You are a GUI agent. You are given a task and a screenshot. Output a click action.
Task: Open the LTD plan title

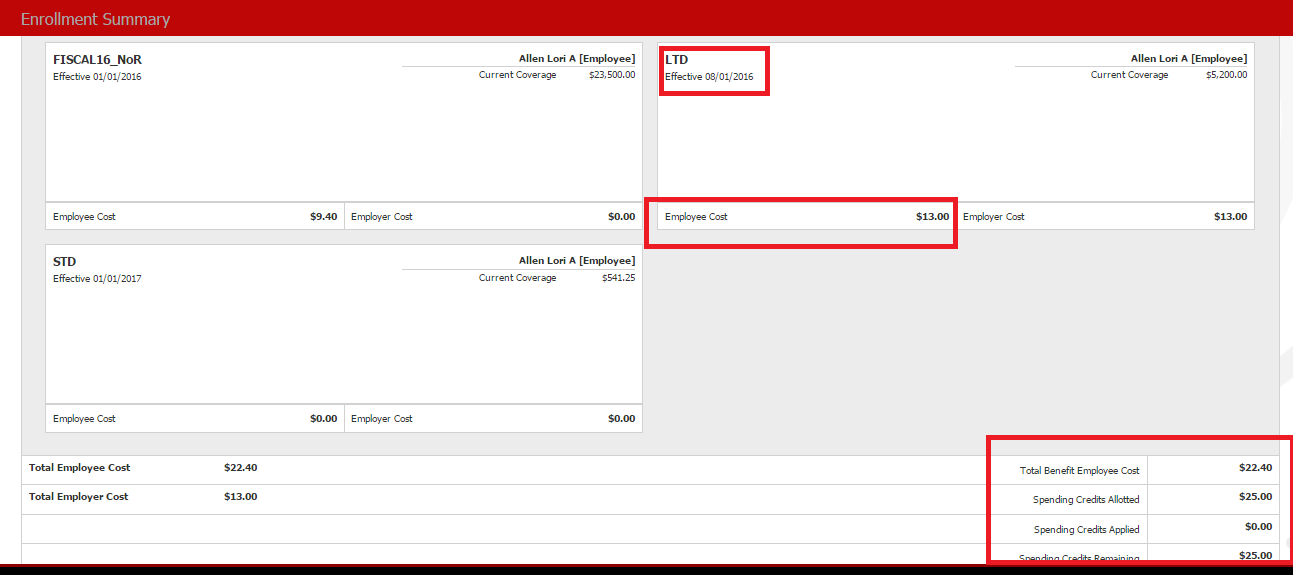coord(677,60)
